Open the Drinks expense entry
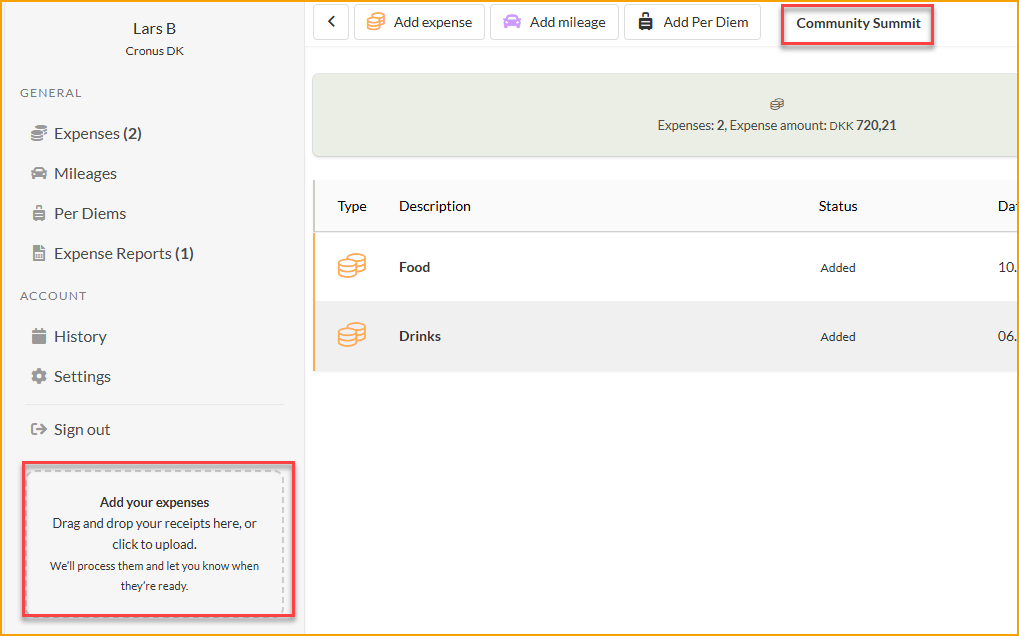1019x636 pixels. pos(420,336)
